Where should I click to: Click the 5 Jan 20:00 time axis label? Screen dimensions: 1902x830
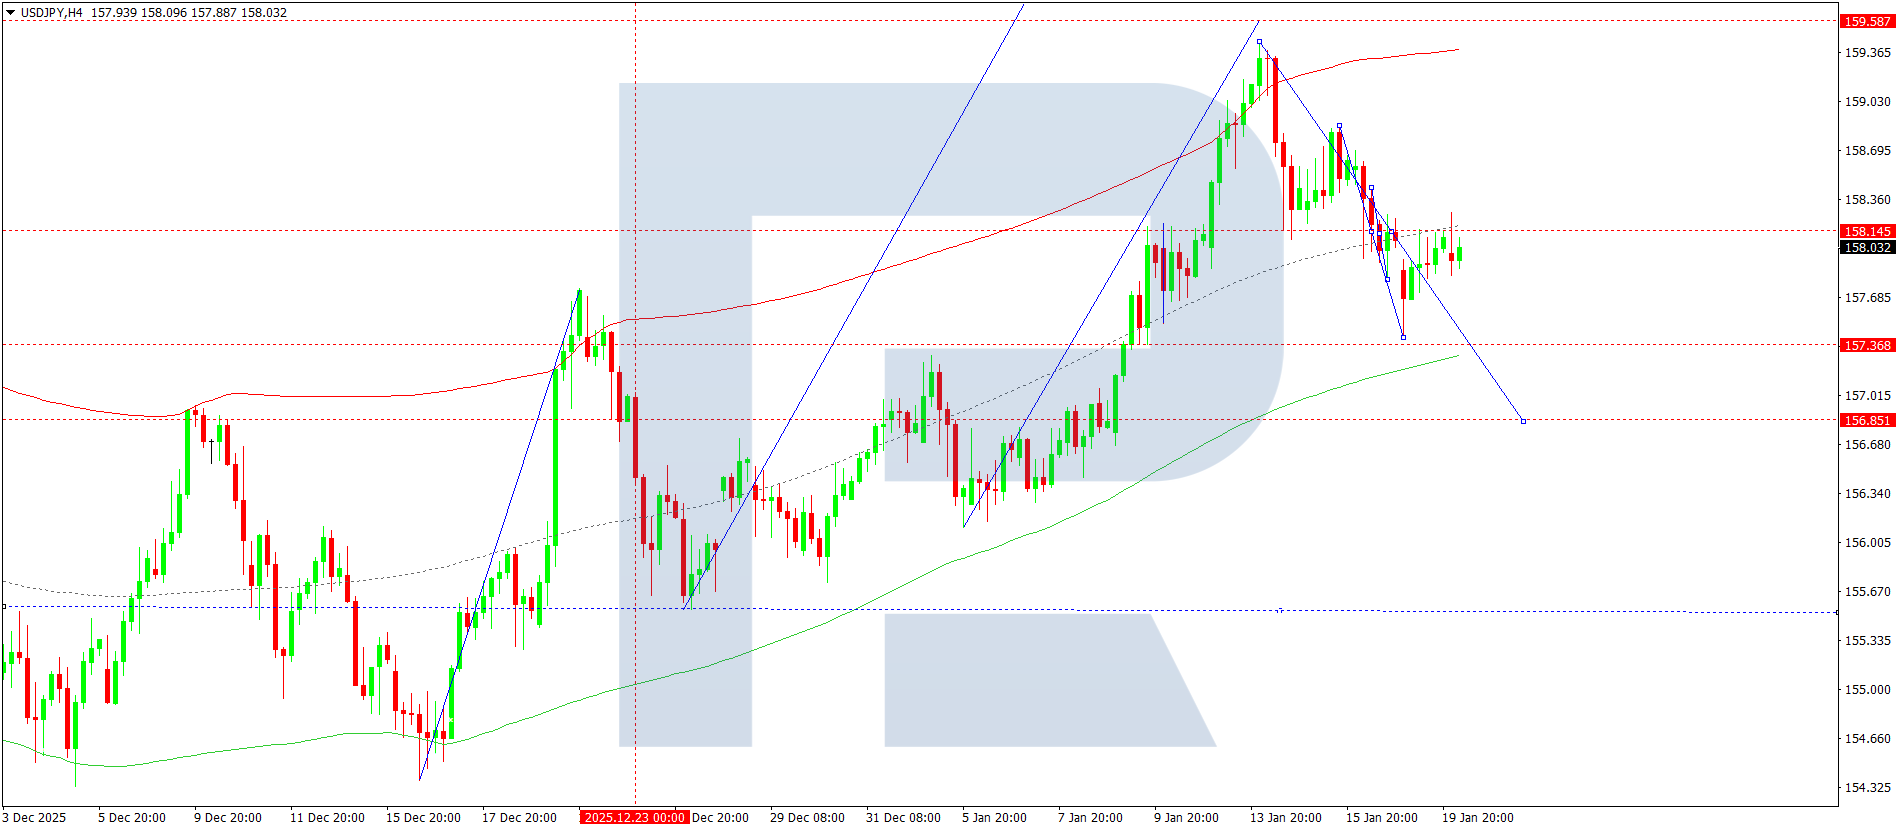[x=994, y=818]
